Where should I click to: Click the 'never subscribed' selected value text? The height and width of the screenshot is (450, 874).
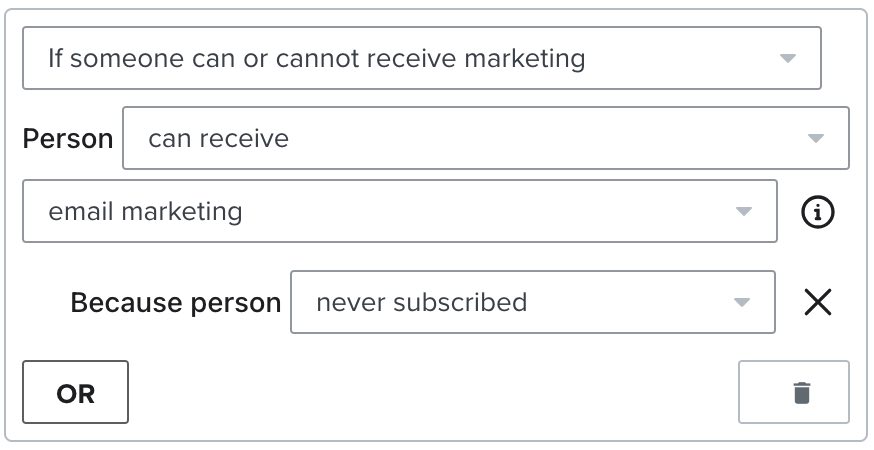click(421, 302)
